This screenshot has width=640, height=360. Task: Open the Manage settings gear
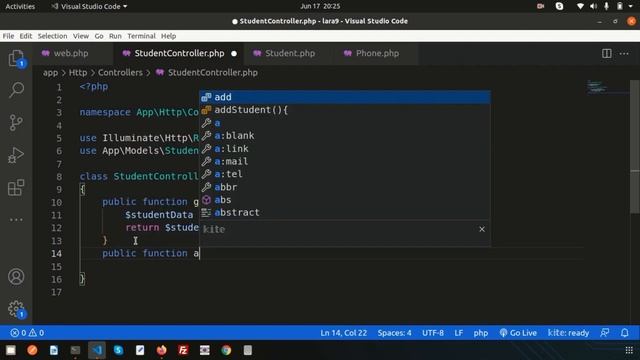pyautogui.click(x=16, y=309)
